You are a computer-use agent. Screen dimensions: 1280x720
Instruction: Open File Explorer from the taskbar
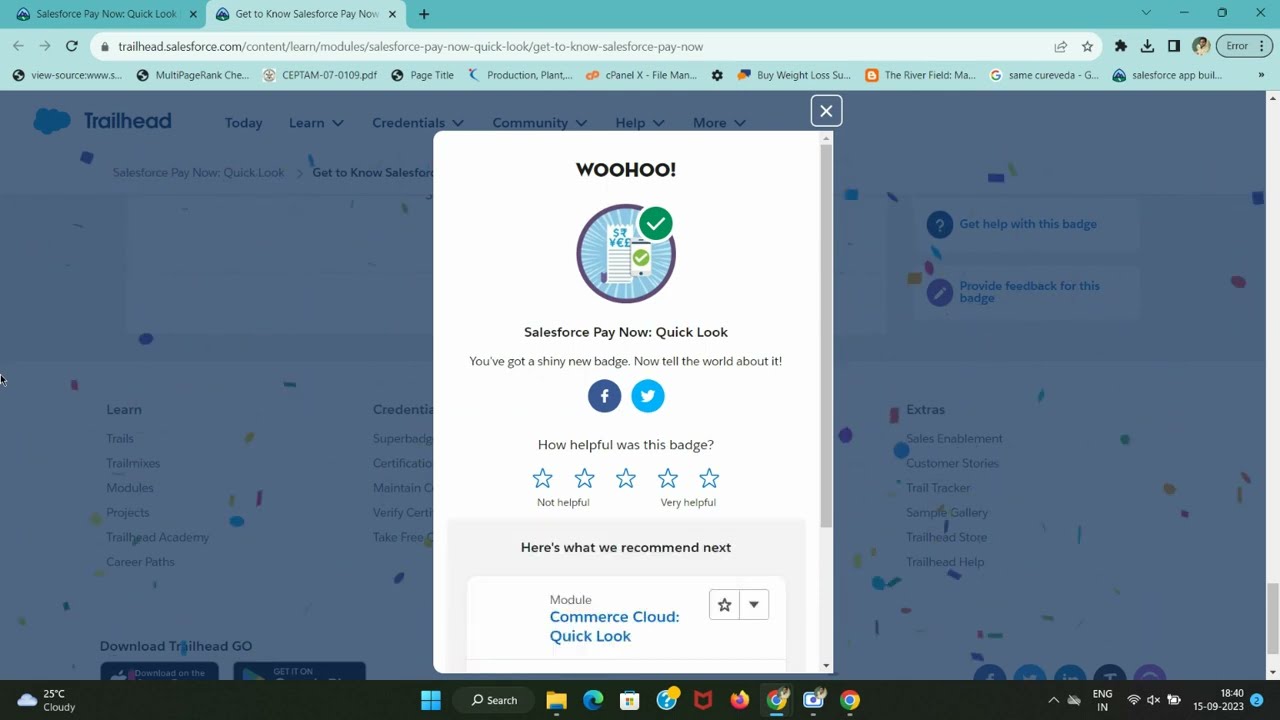tap(557, 700)
